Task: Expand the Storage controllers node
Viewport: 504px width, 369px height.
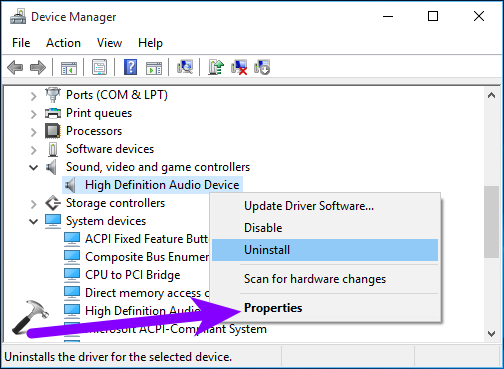Action: (33, 204)
